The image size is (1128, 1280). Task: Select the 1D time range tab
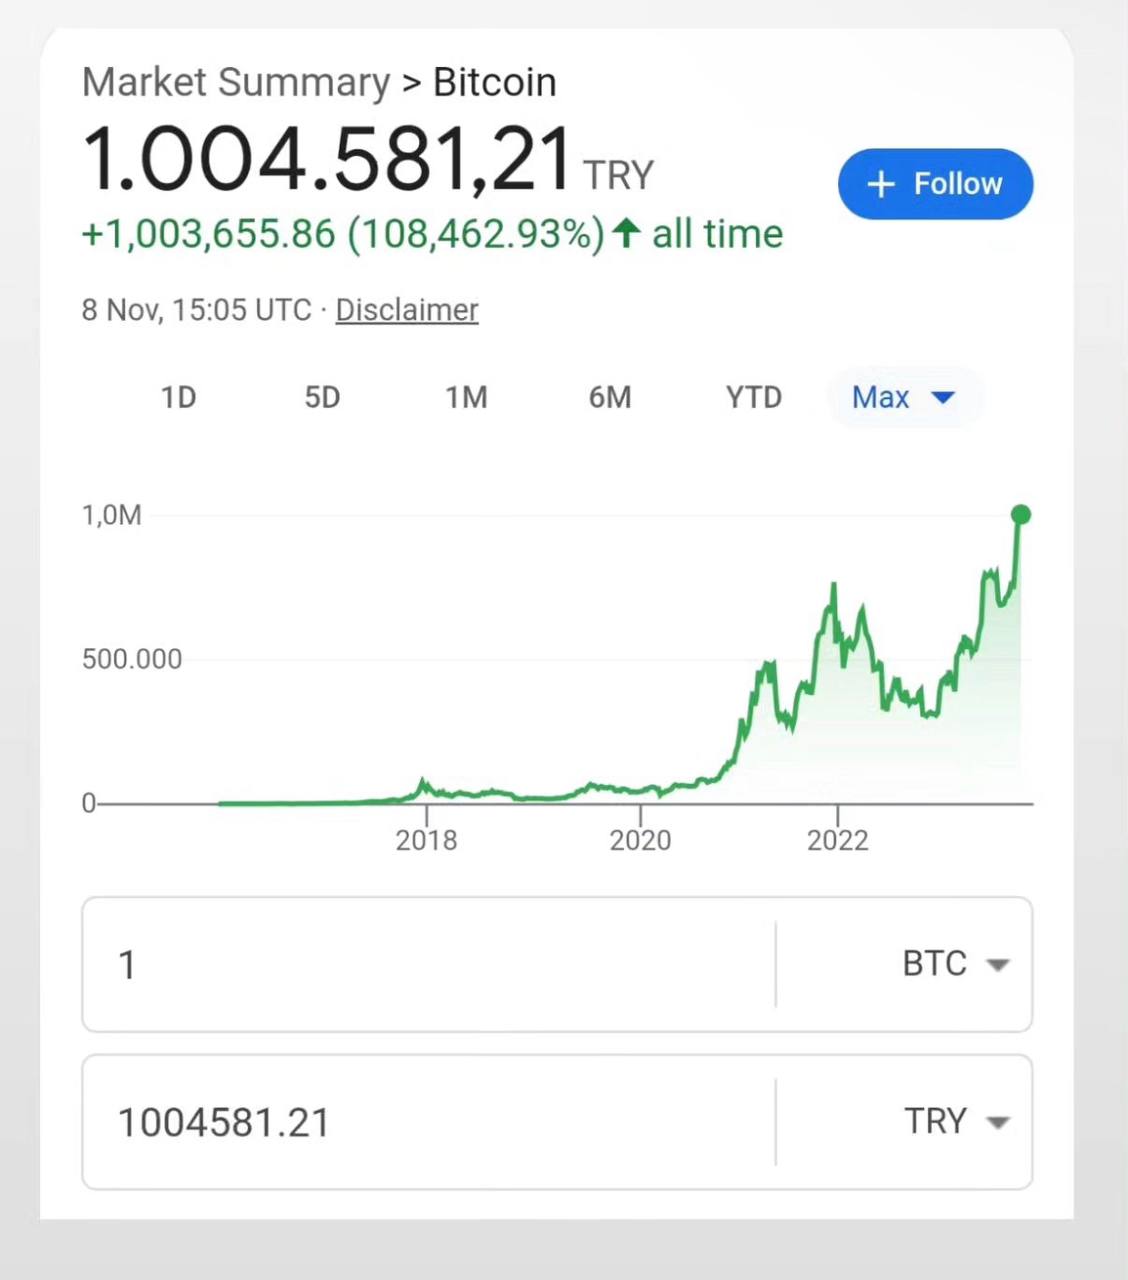pyautogui.click(x=179, y=398)
